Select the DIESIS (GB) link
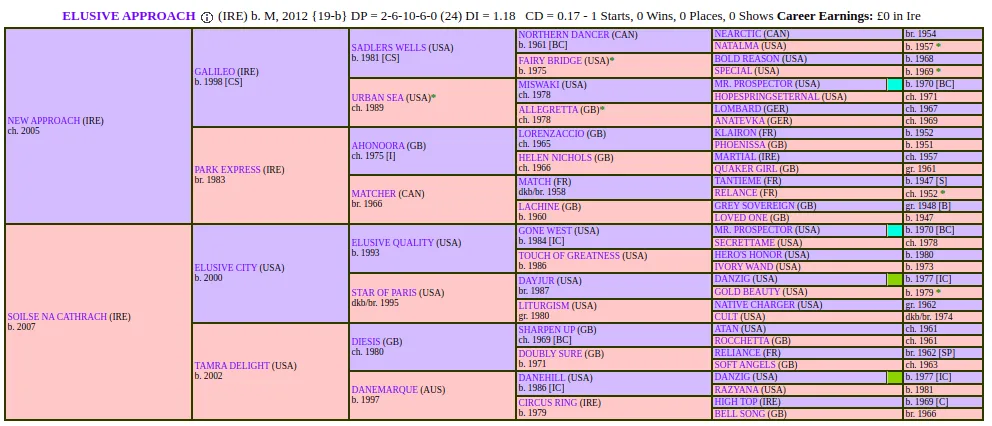 [x=367, y=342]
